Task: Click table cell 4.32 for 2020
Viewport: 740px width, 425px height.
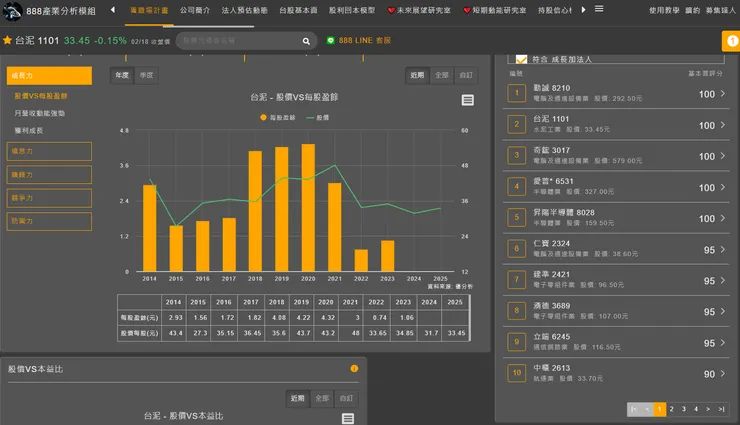Action: pos(326,317)
